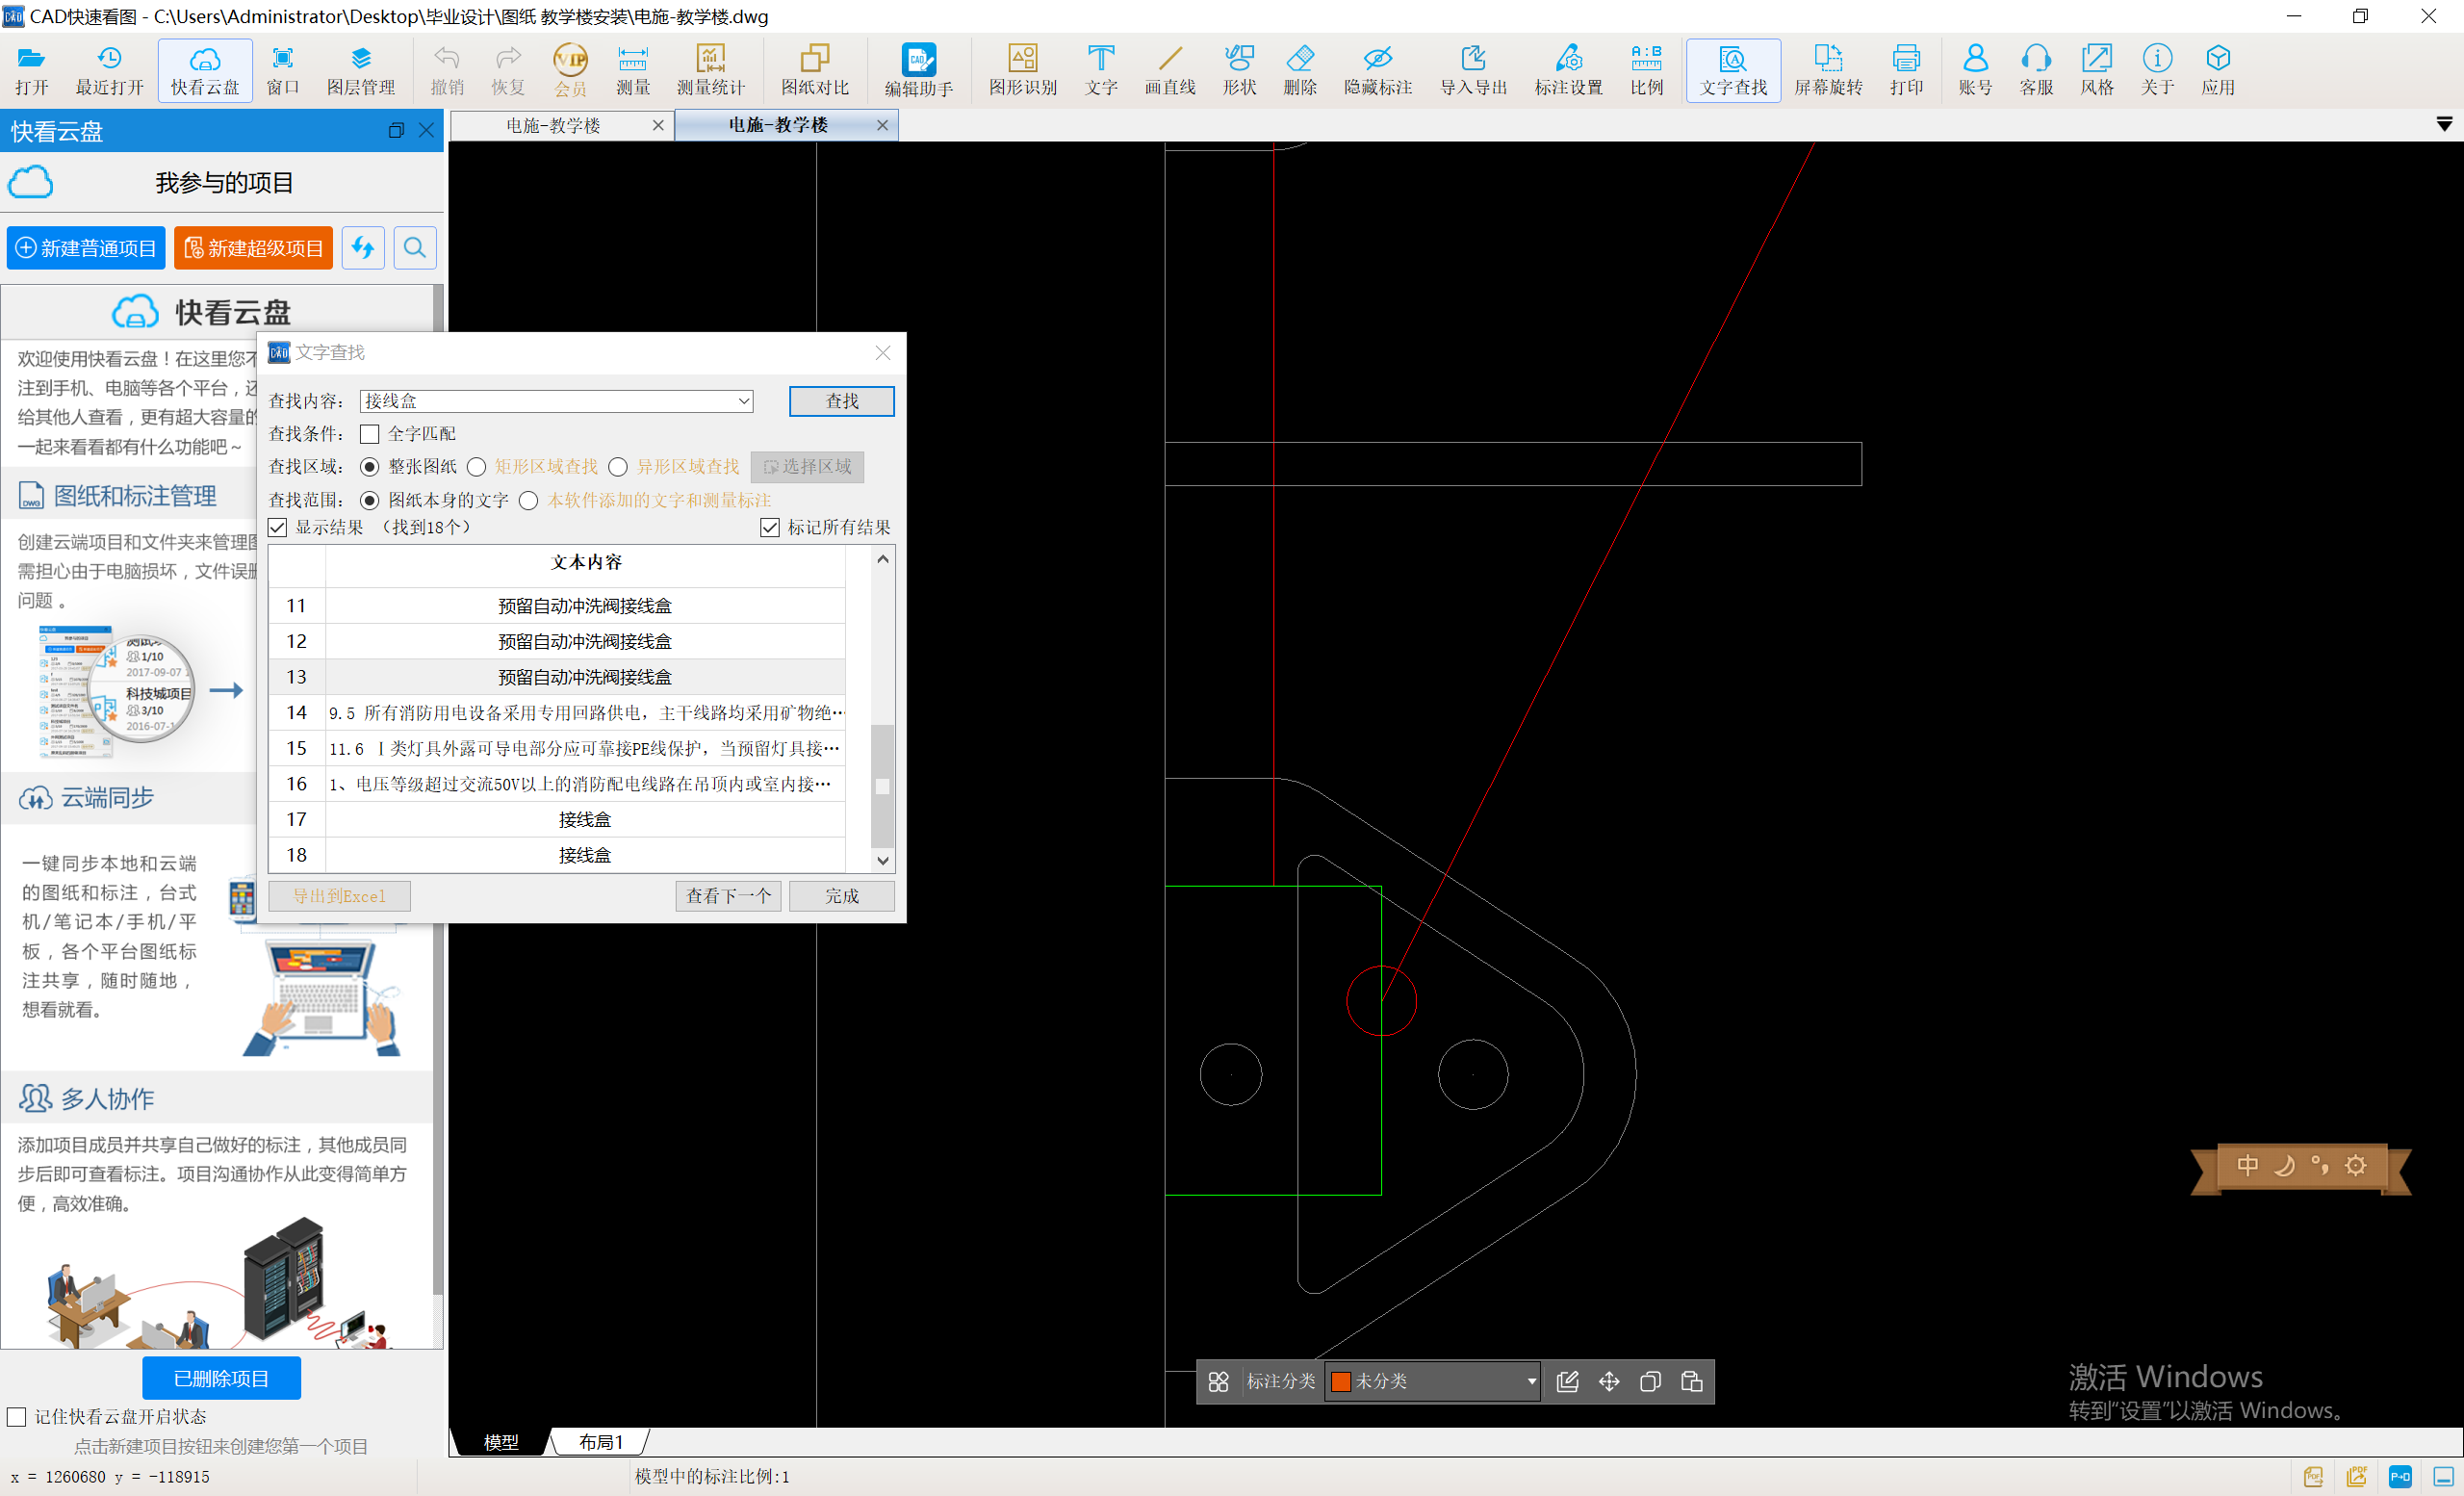Click the VIP 会员 icon
Viewport: 2464px width, 1496px height.
pyautogui.click(x=570, y=70)
